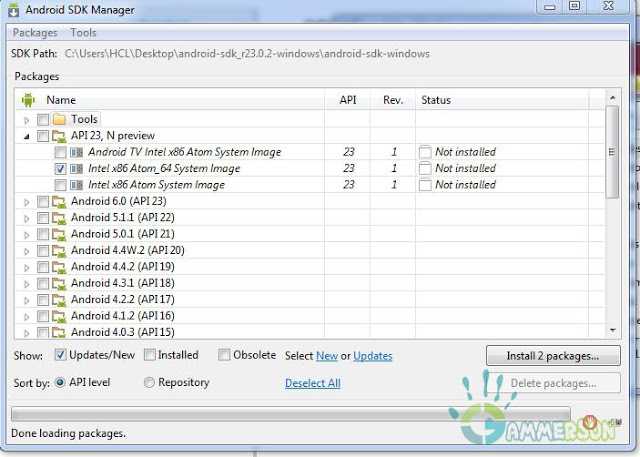Screen dimensions: 640x457
Task: Collapse the API 23, N preview node
Action: point(27,136)
